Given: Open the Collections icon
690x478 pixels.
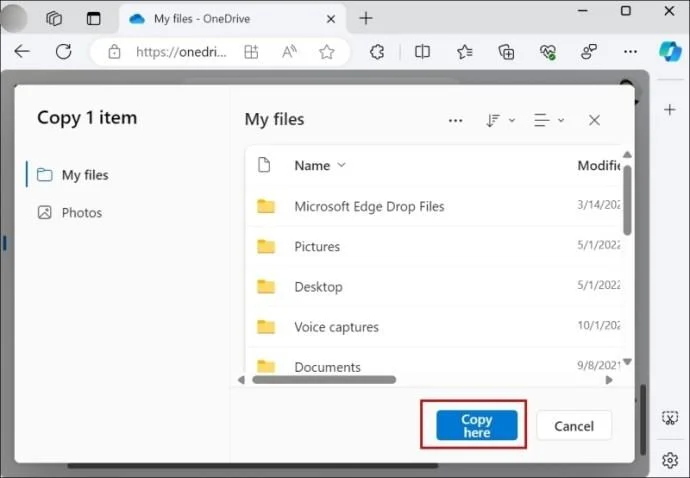Looking at the screenshot, I should [506, 52].
